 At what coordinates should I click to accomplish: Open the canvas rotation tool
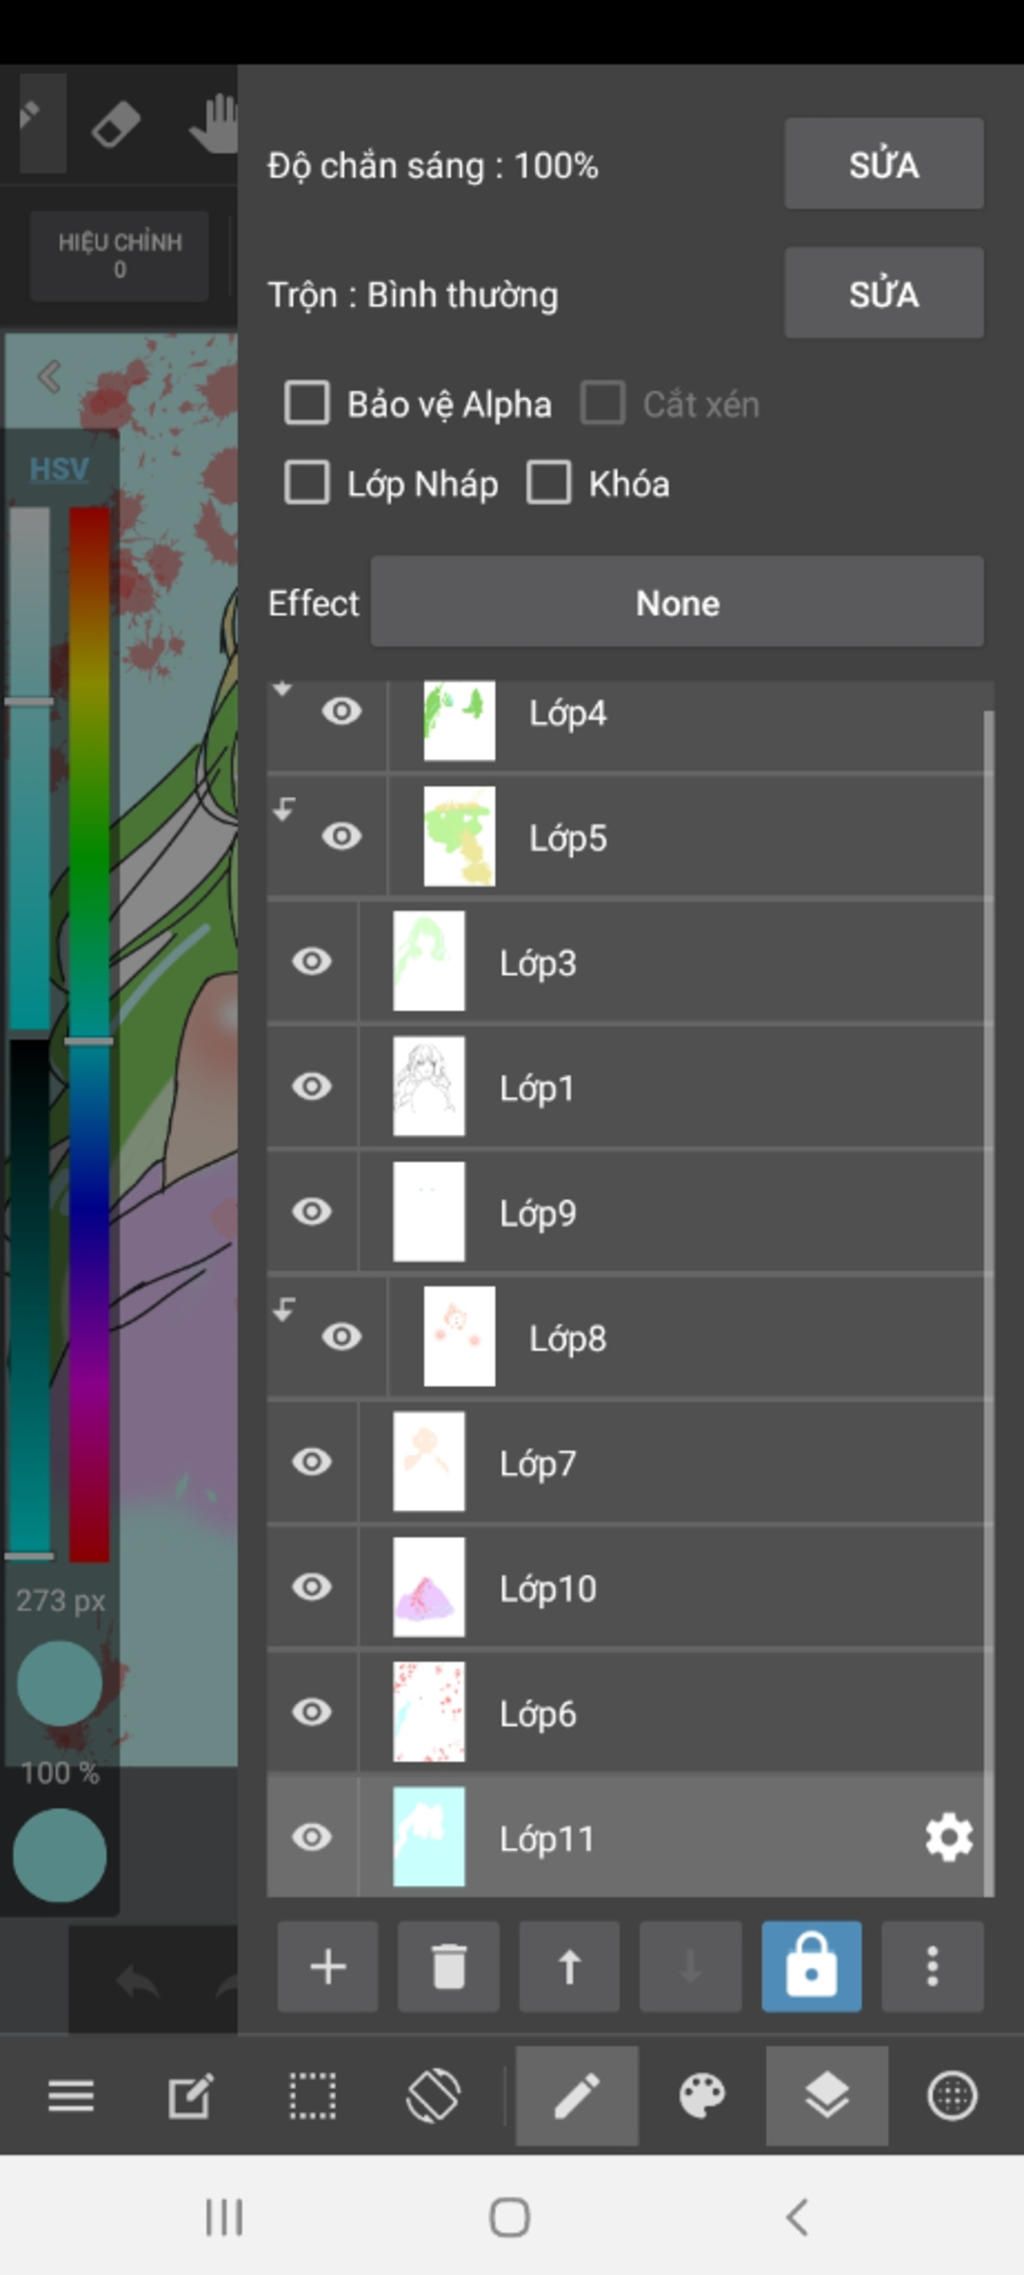click(x=434, y=2095)
